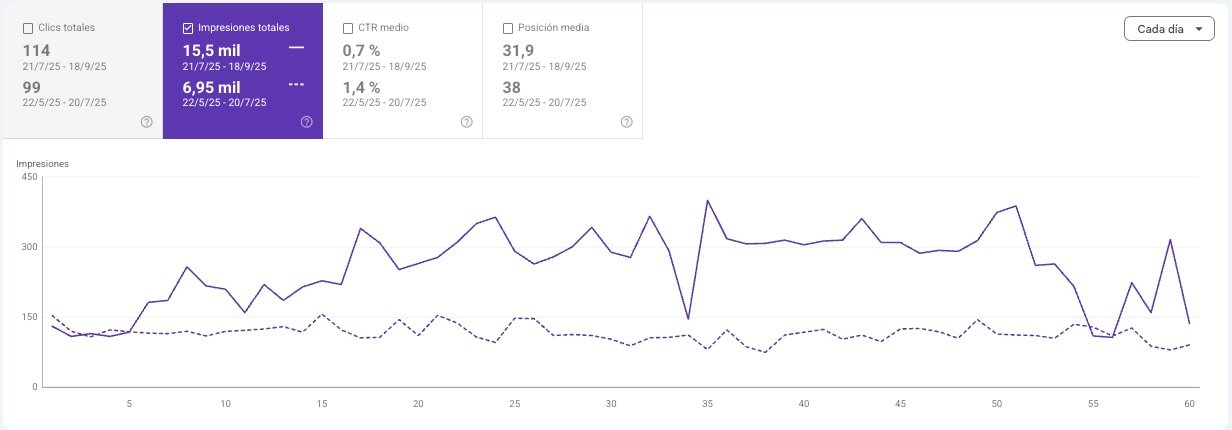Enable the CTR medio checkbox
Screen dimensions: 1232x430
(x=348, y=28)
